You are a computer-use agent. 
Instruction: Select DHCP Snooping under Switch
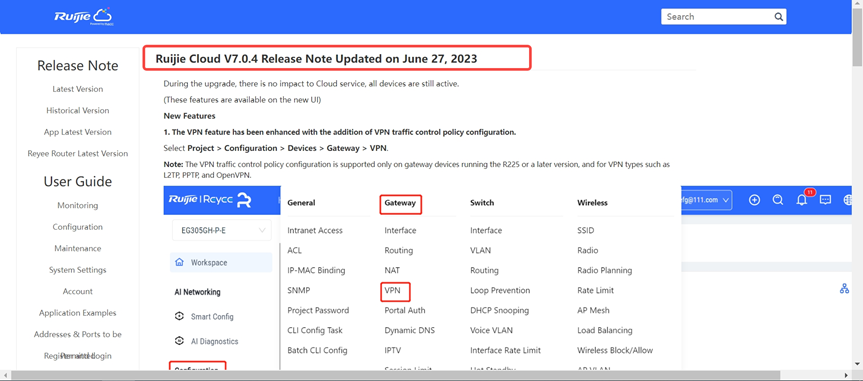click(500, 311)
